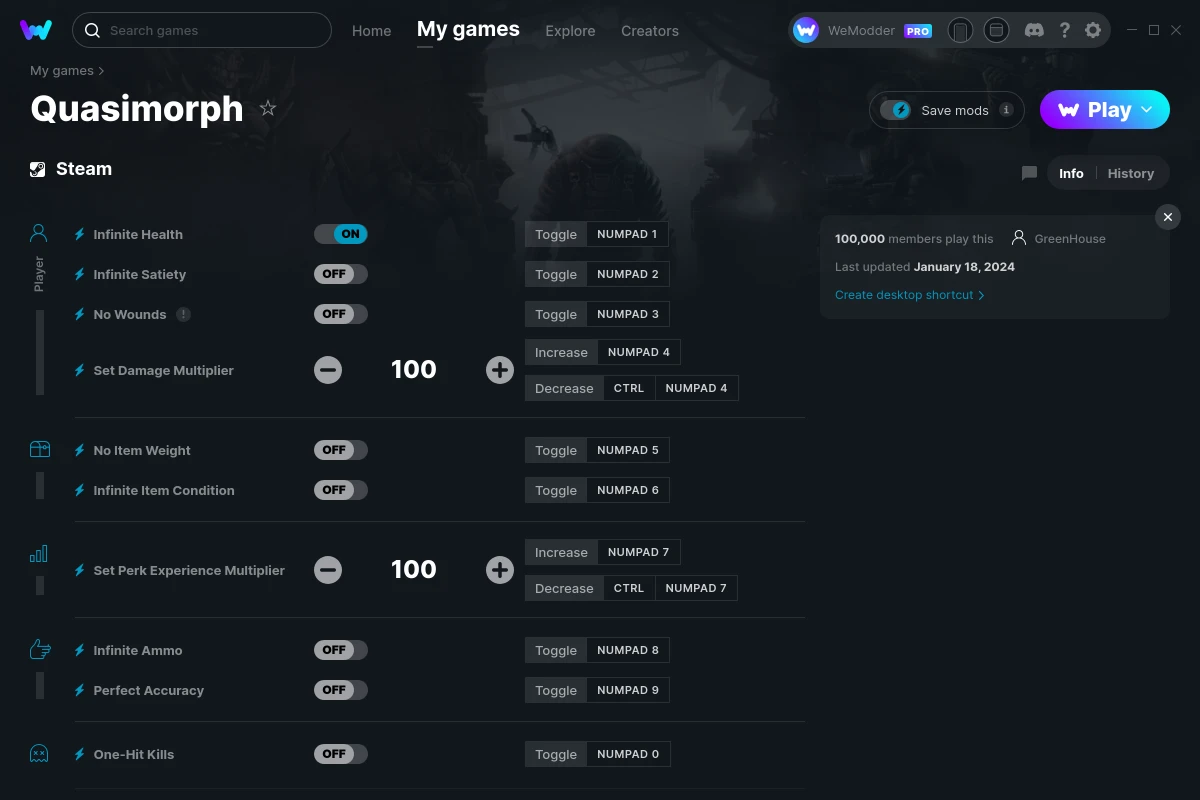The width and height of the screenshot is (1200, 800).
Task: Increase the Set Damage Multiplier with the plus stepper
Action: tap(499, 369)
